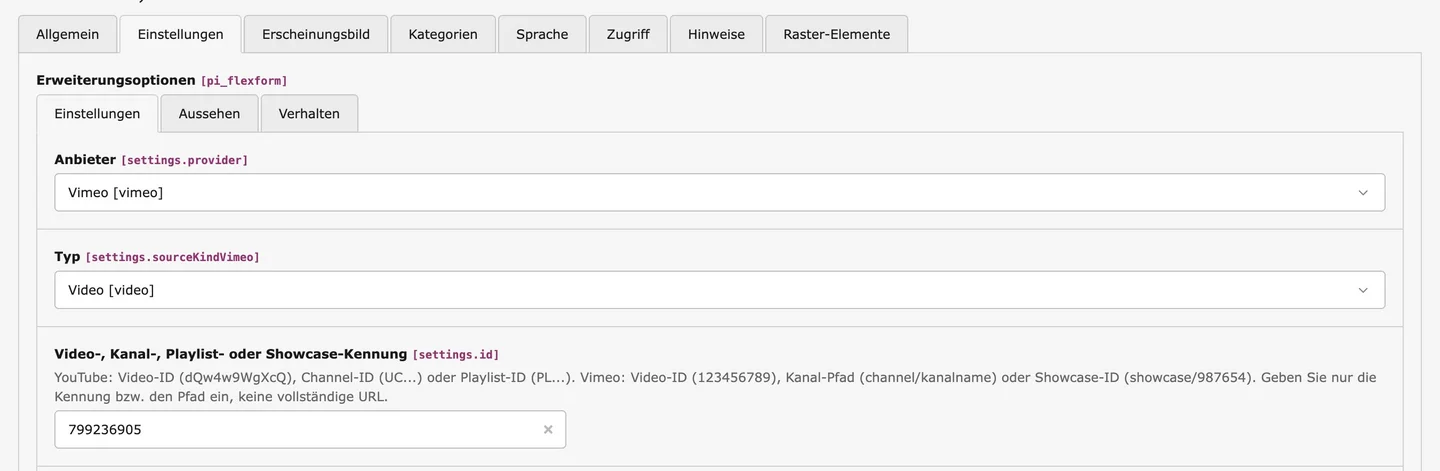Image resolution: width=1440 pixels, height=471 pixels.
Task: Click the chevron arrow on the Typ select
Action: click(x=1362, y=290)
